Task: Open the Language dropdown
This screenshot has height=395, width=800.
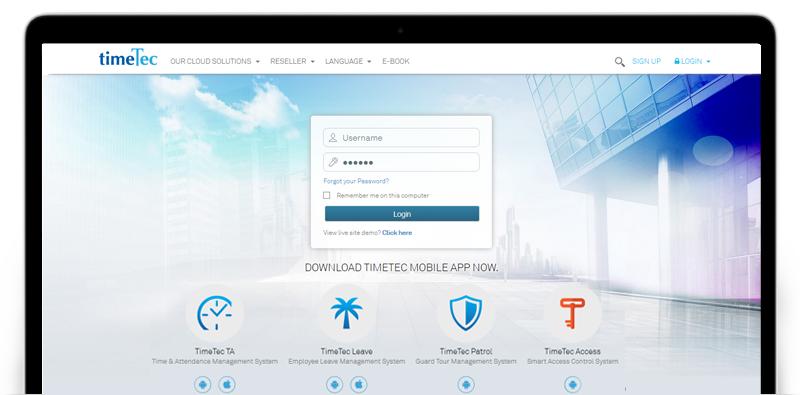Action: point(348,61)
